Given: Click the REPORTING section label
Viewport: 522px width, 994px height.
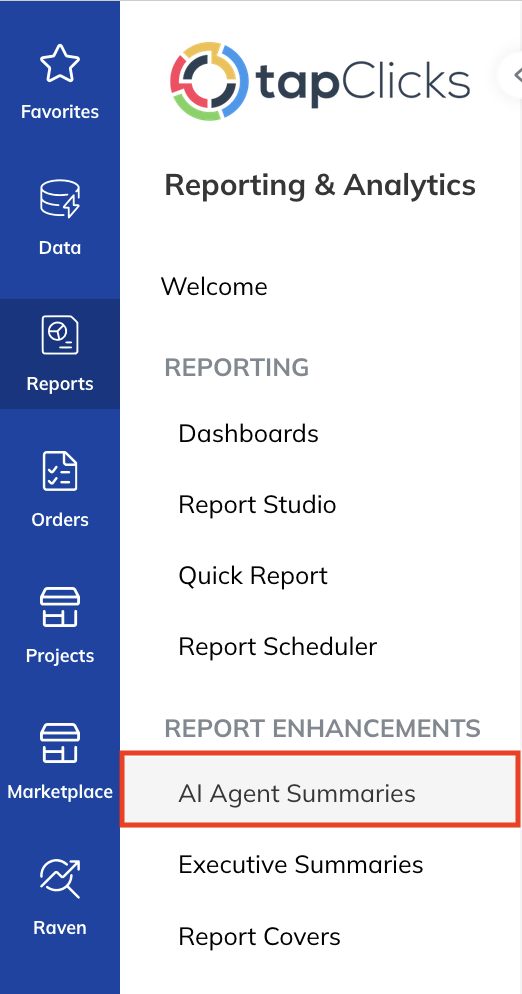Looking at the screenshot, I should coord(237,368).
